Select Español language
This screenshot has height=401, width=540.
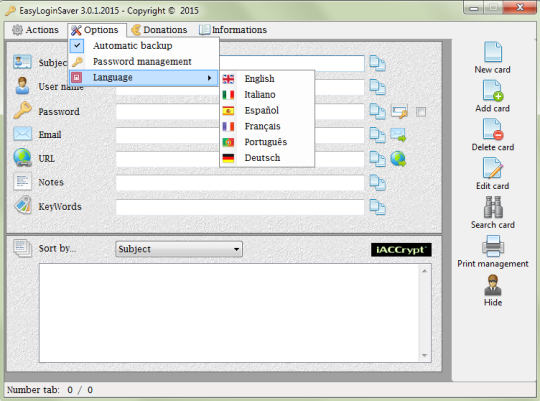[x=267, y=111]
